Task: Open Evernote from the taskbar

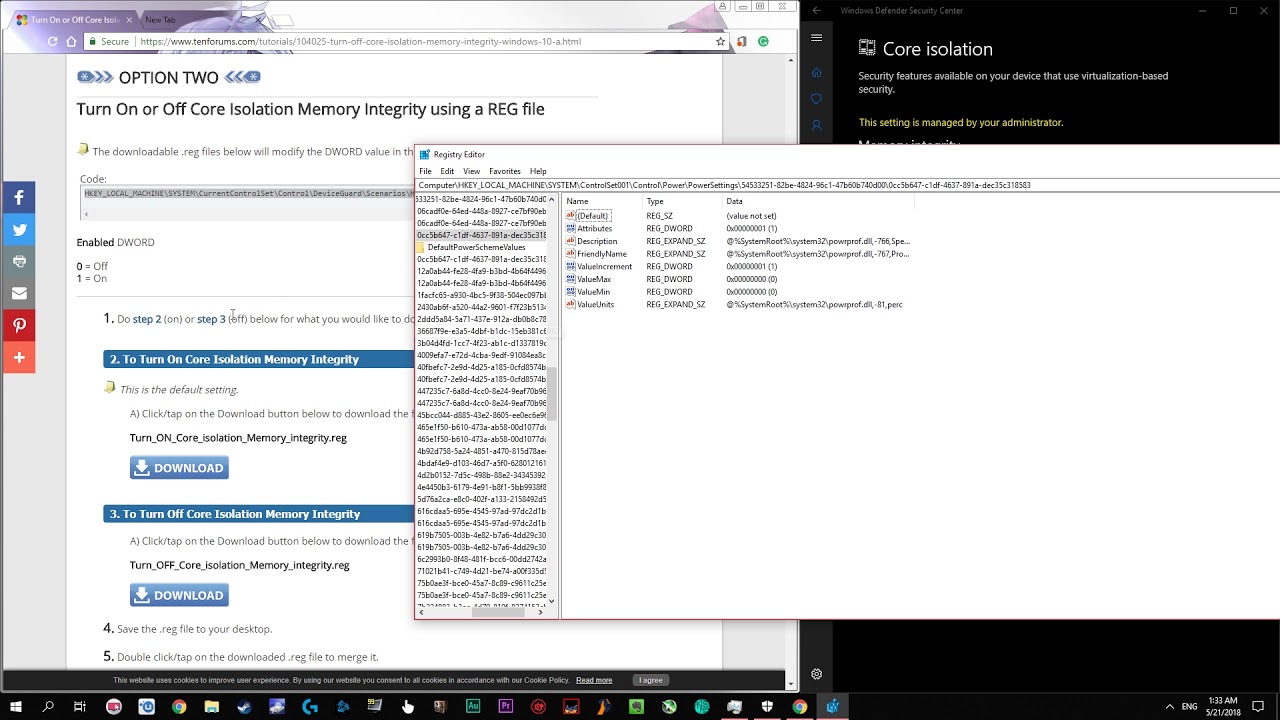Action: point(637,707)
